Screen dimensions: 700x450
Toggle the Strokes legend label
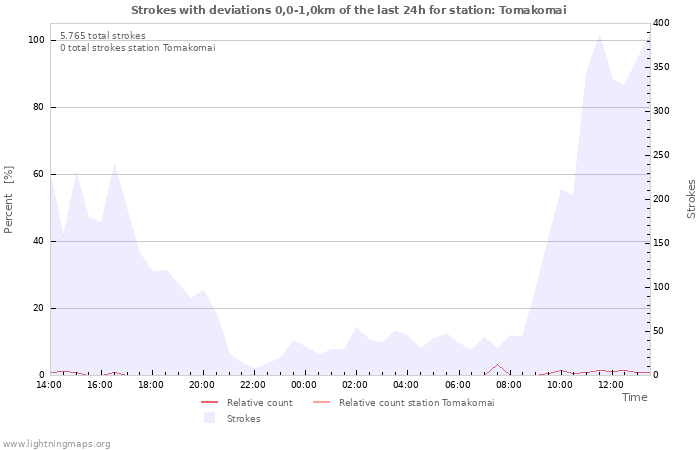[243, 419]
